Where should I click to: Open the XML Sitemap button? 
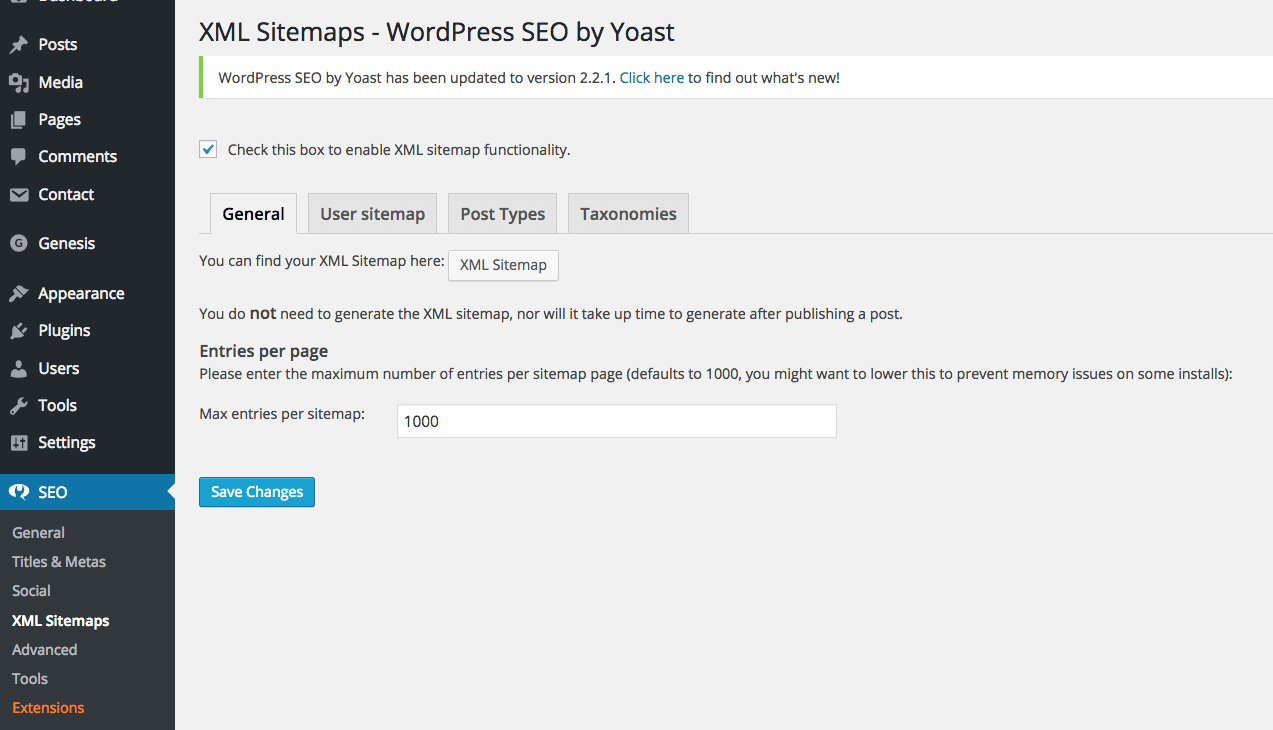coord(503,265)
